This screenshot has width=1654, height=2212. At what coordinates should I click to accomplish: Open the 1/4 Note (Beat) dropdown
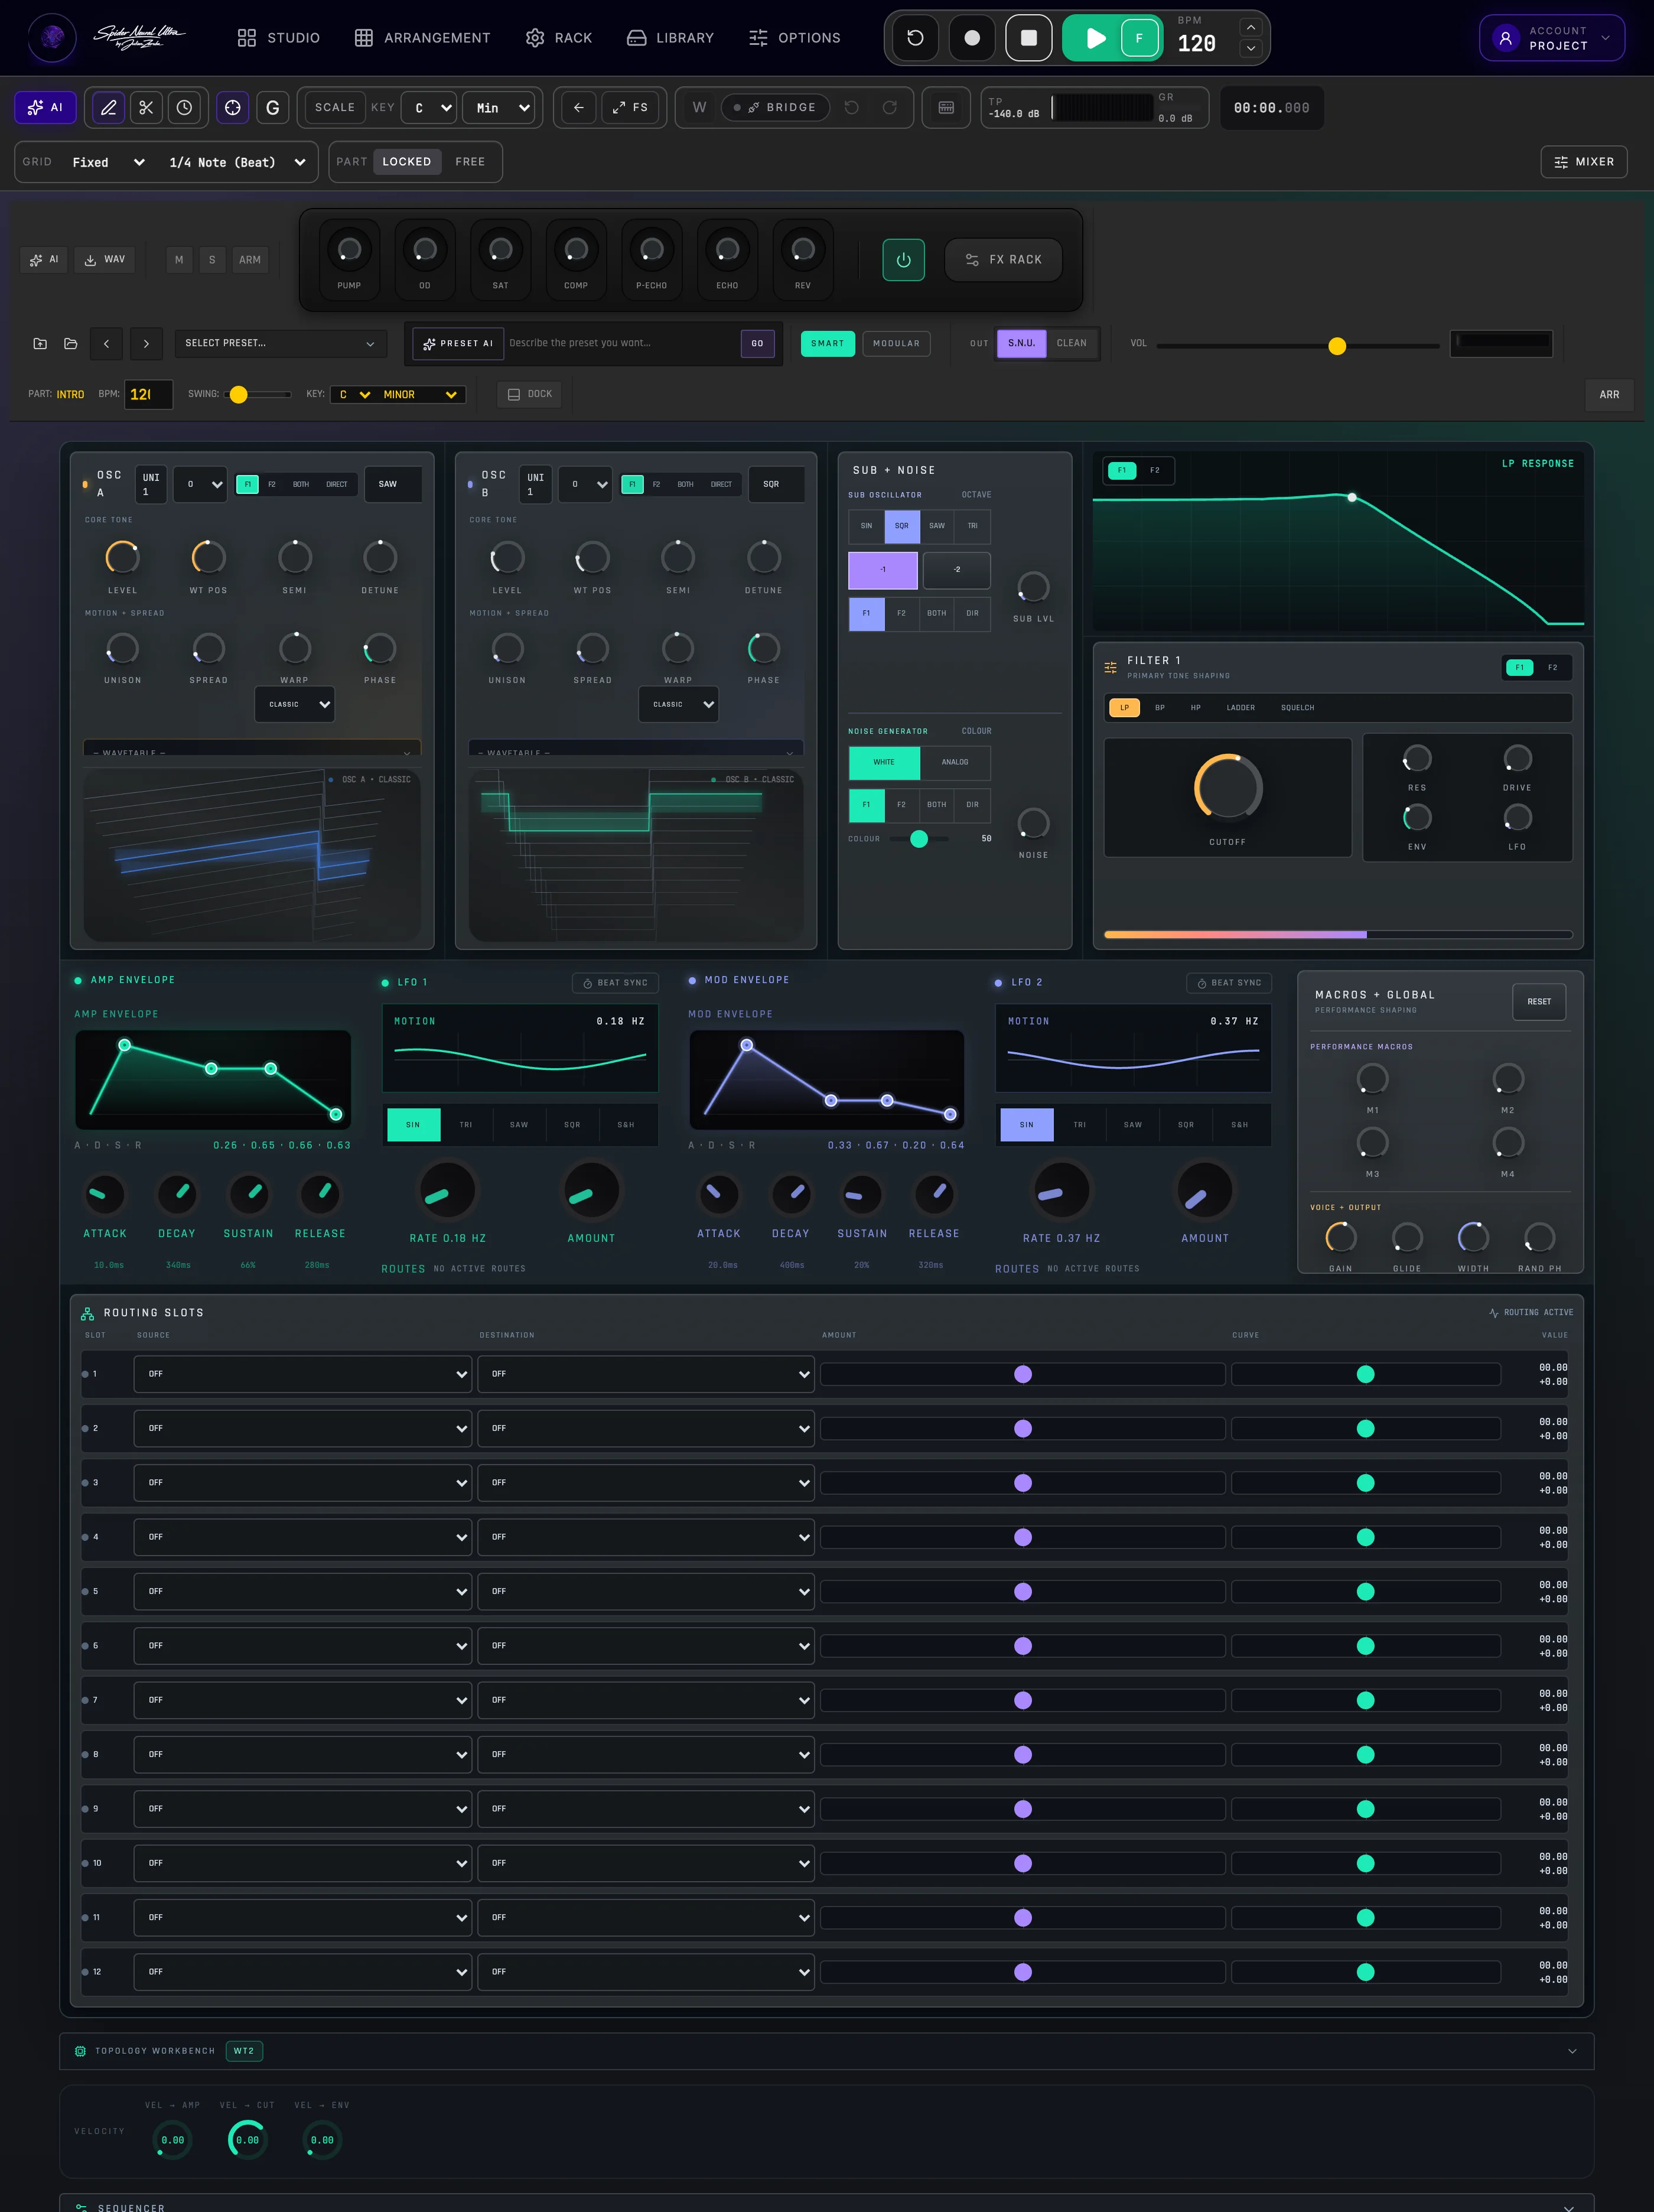(237, 162)
